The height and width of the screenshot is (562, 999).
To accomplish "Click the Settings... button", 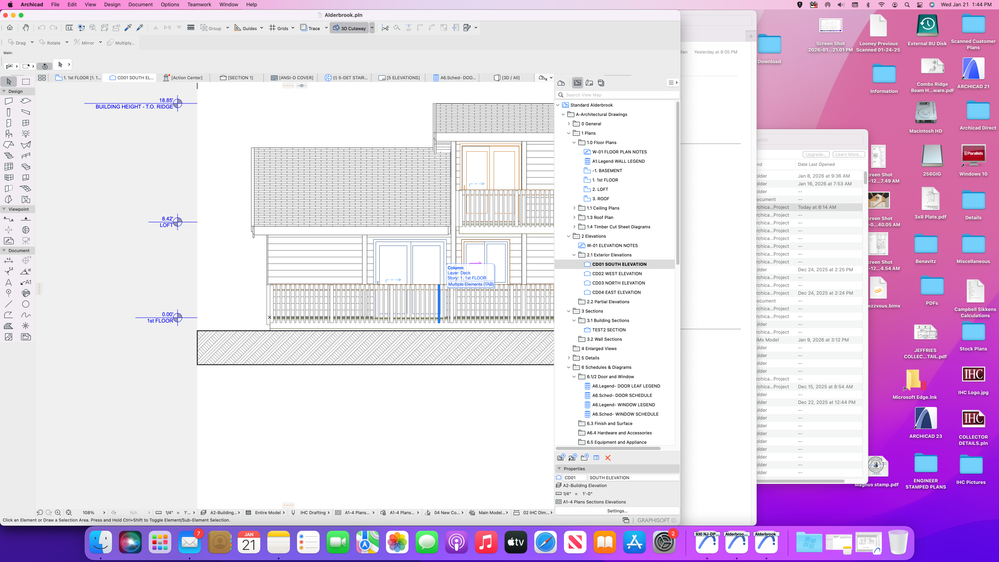I will [616, 511].
